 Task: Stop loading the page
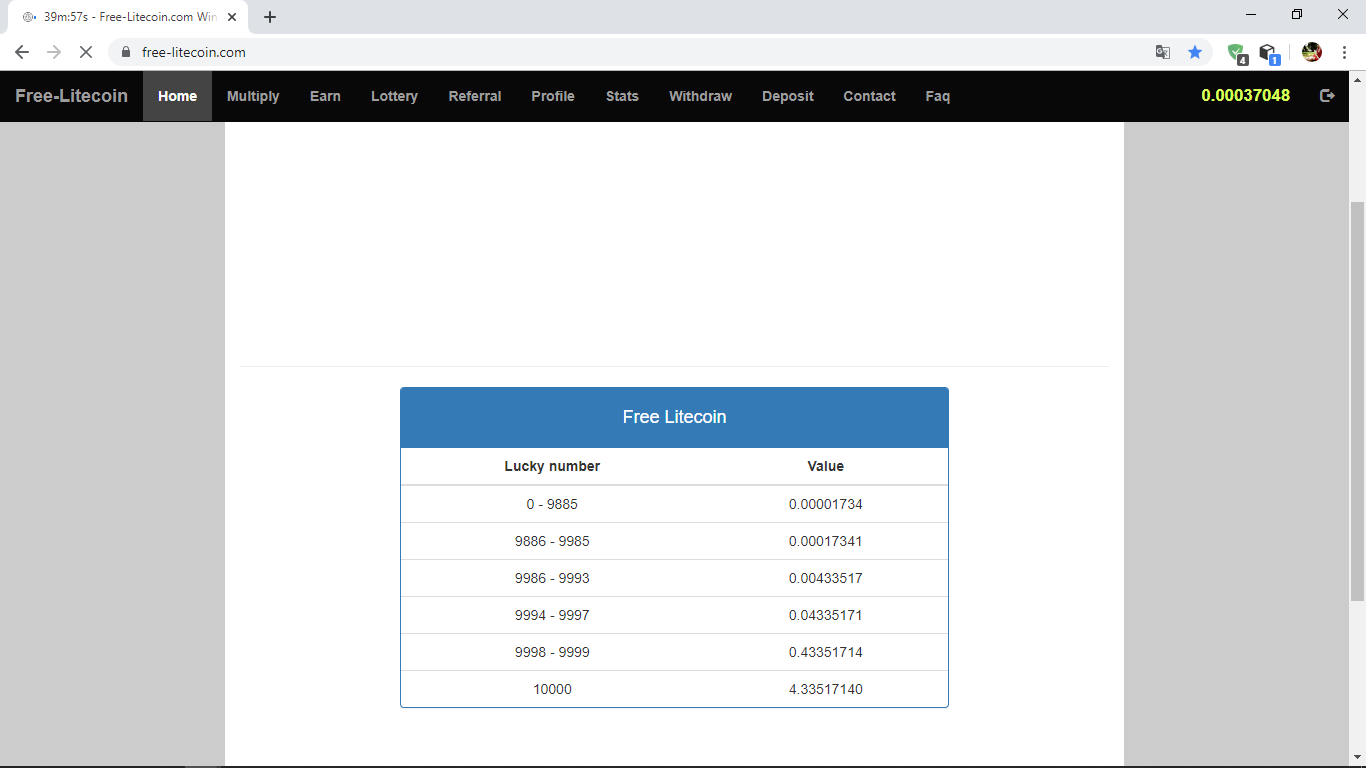[x=86, y=52]
